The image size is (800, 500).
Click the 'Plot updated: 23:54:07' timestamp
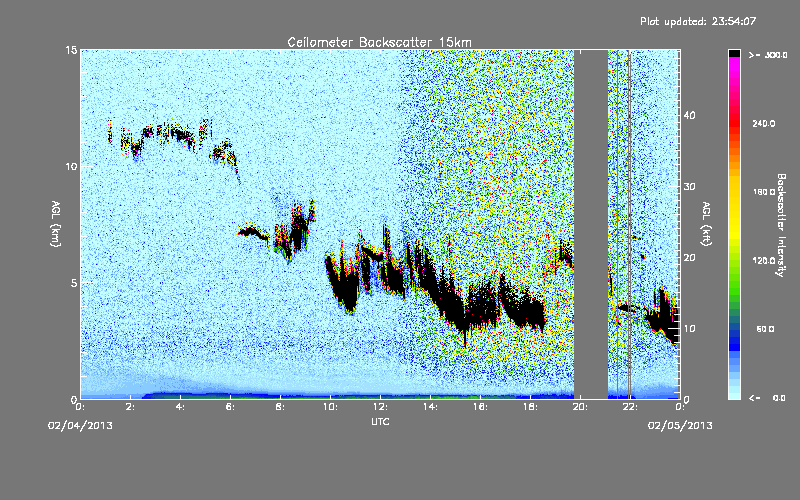pos(698,21)
